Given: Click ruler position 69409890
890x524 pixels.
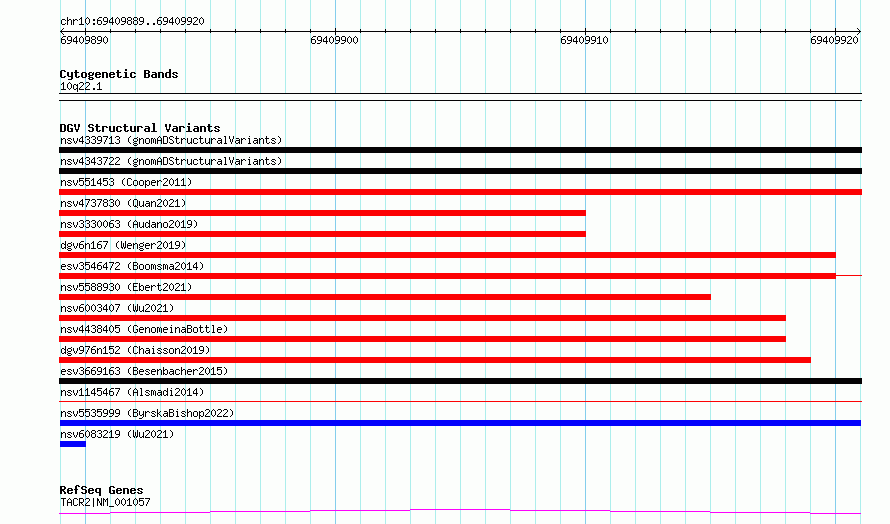Looking at the screenshot, I should coord(84,40).
